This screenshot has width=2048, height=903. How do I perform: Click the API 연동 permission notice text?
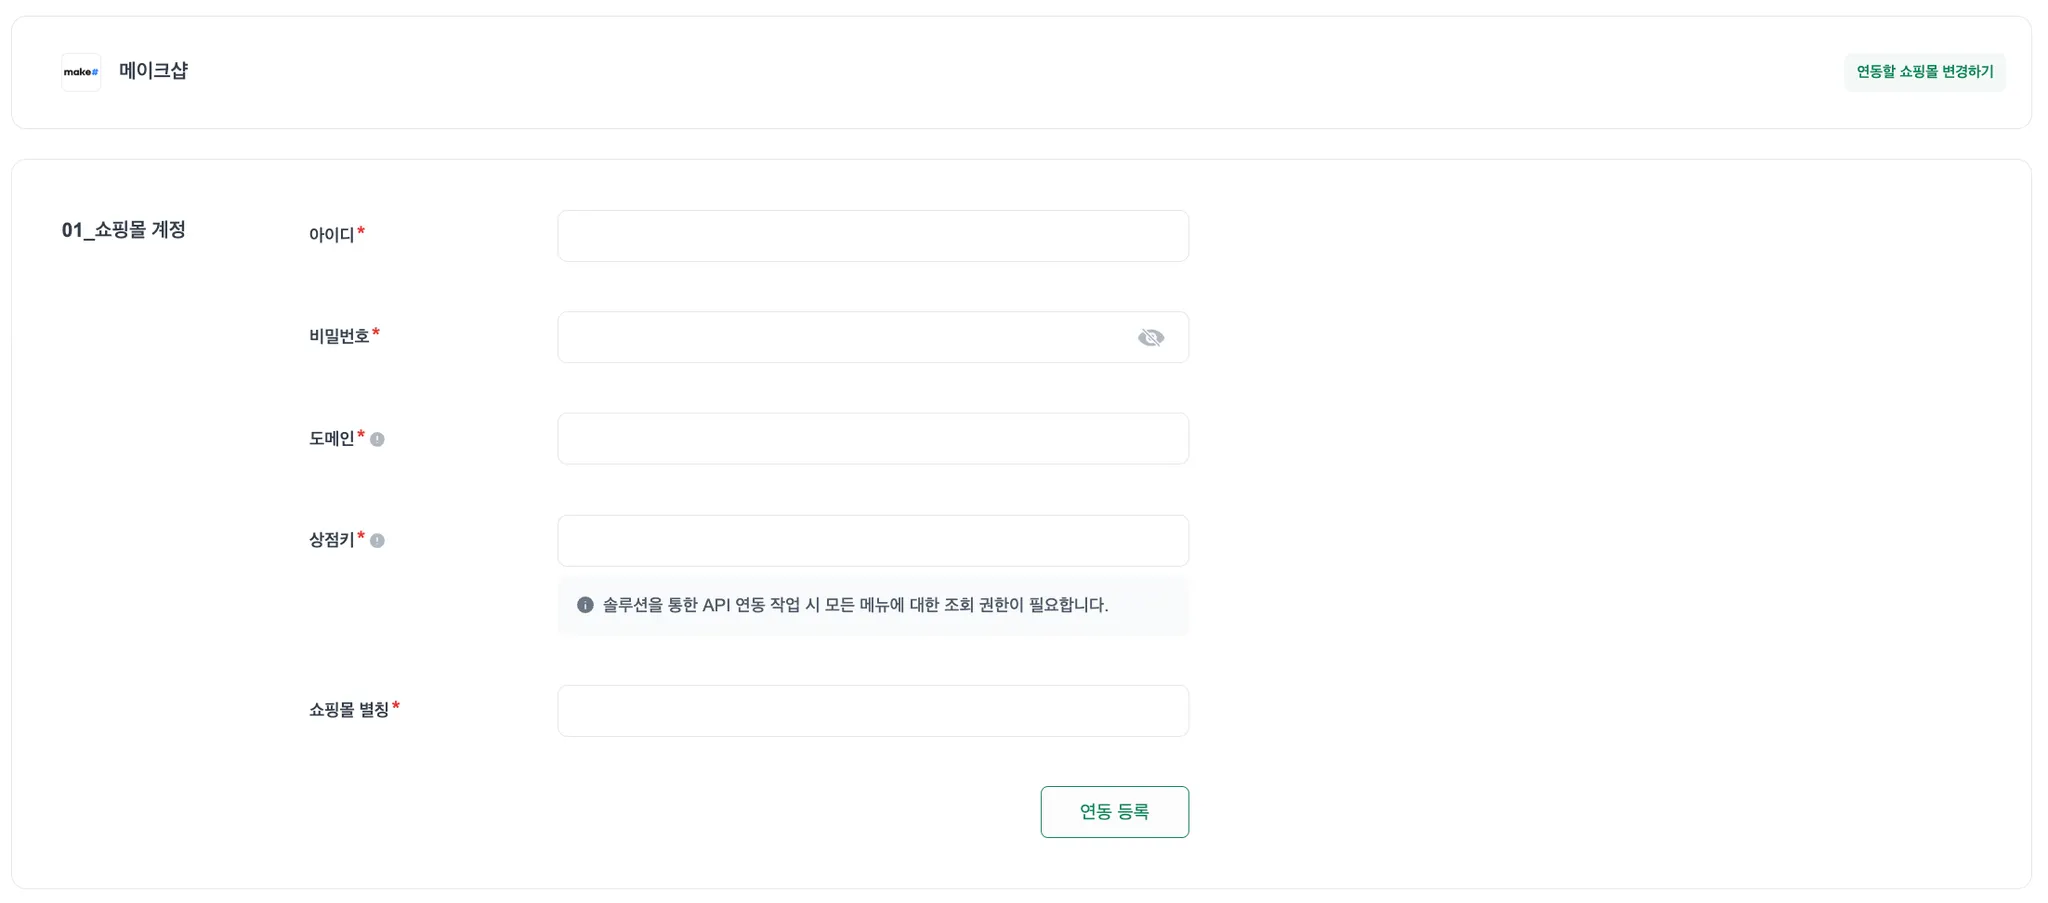[855, 605]
